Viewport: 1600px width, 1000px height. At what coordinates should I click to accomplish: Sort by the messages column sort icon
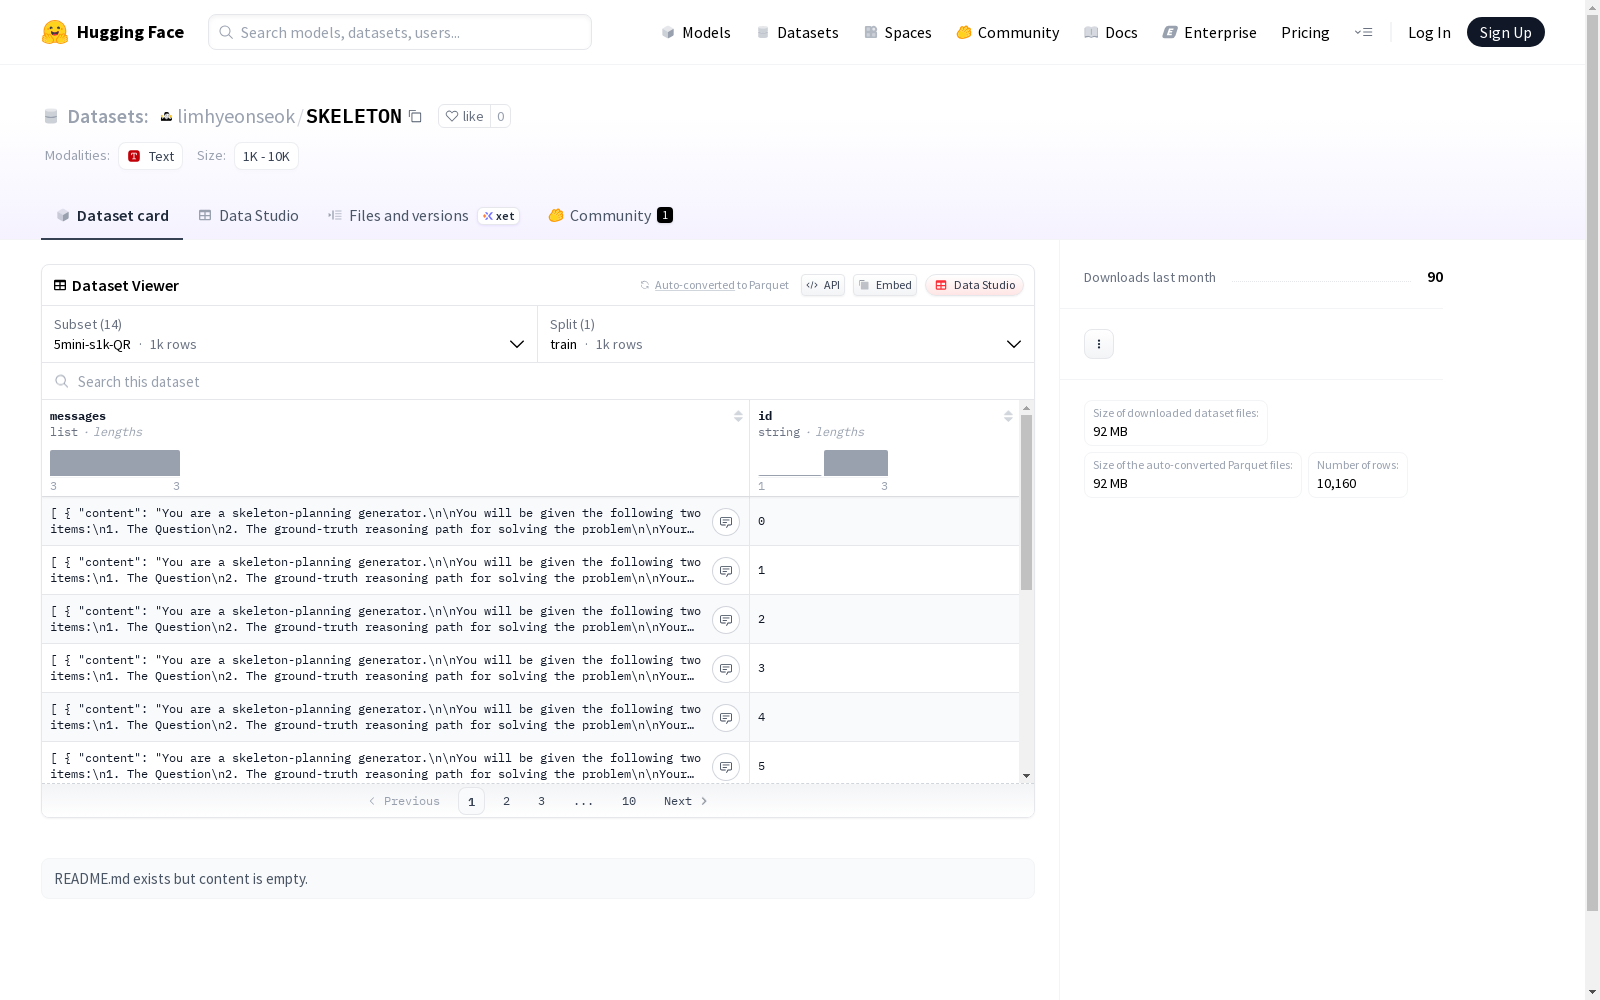(738, 416)
